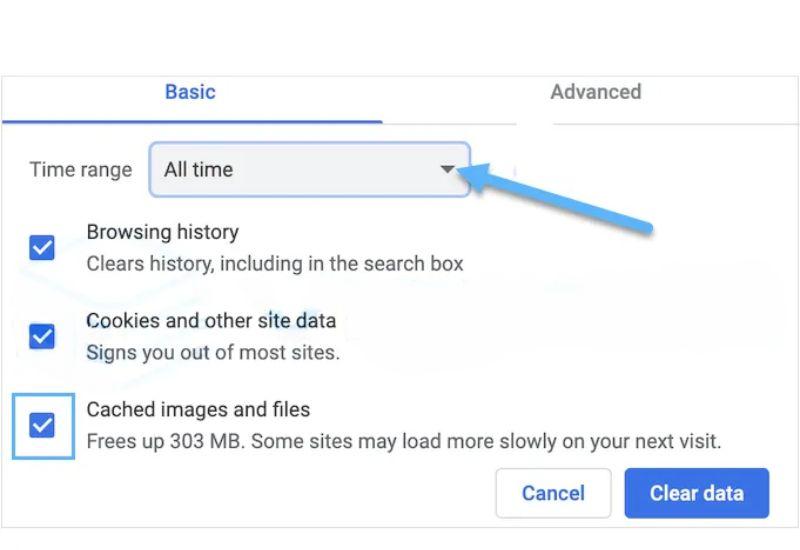Click the Time range label
The height and width of the screenshot is (550, 800).
(x=81, y=170)
